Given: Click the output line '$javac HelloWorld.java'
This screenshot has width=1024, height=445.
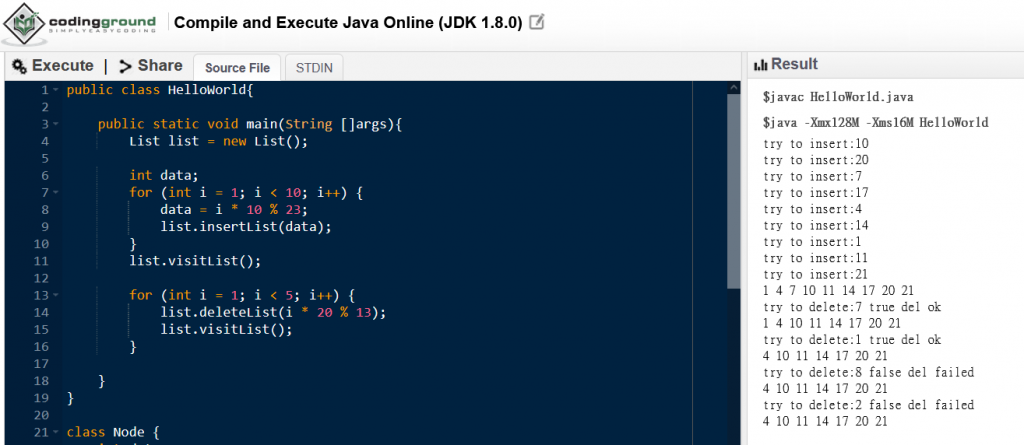Looking at the screenshot, I should (x=838, y=97).
